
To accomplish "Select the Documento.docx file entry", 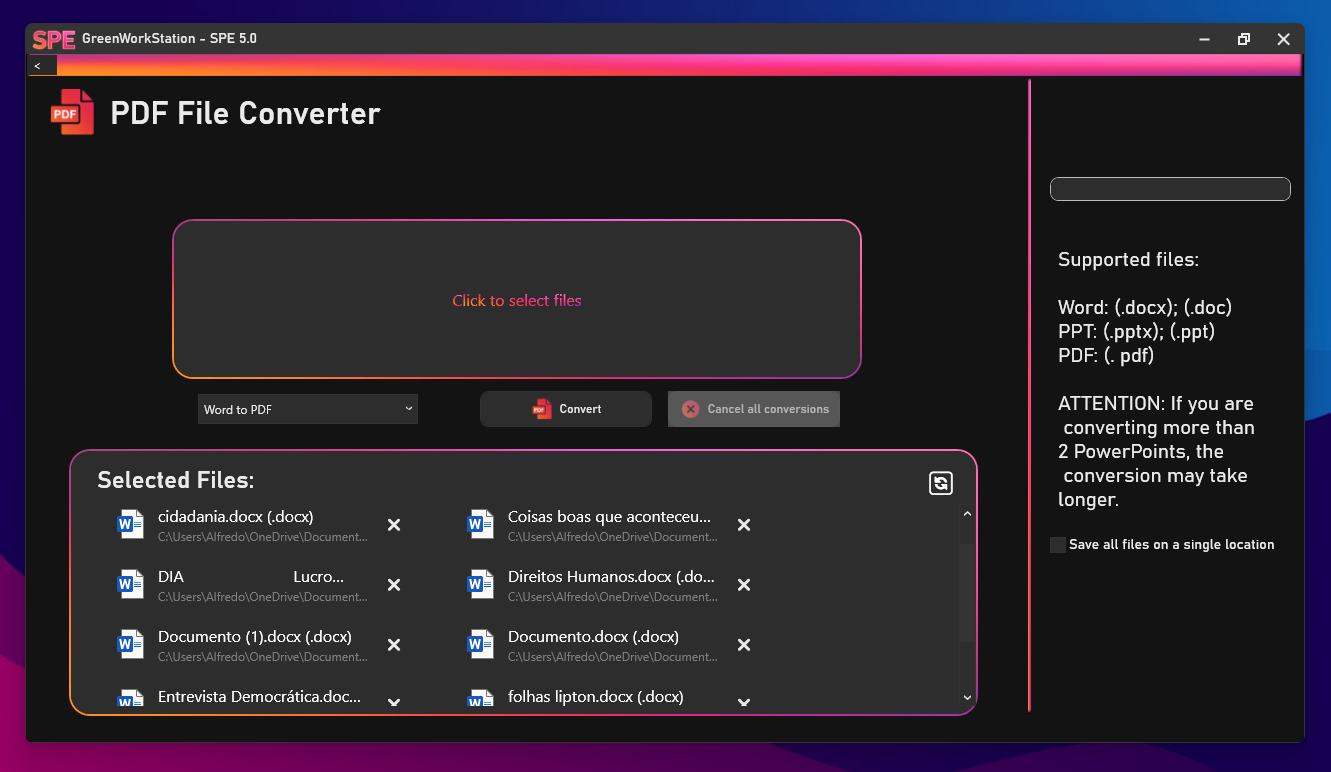I will (x=593, y=637).
